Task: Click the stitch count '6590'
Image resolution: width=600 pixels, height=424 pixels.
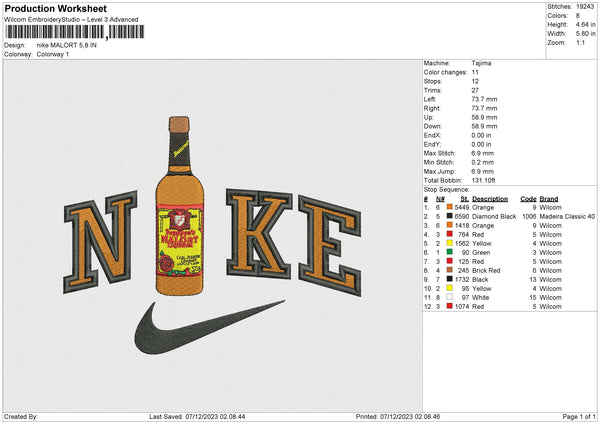Action: [462, 217]
